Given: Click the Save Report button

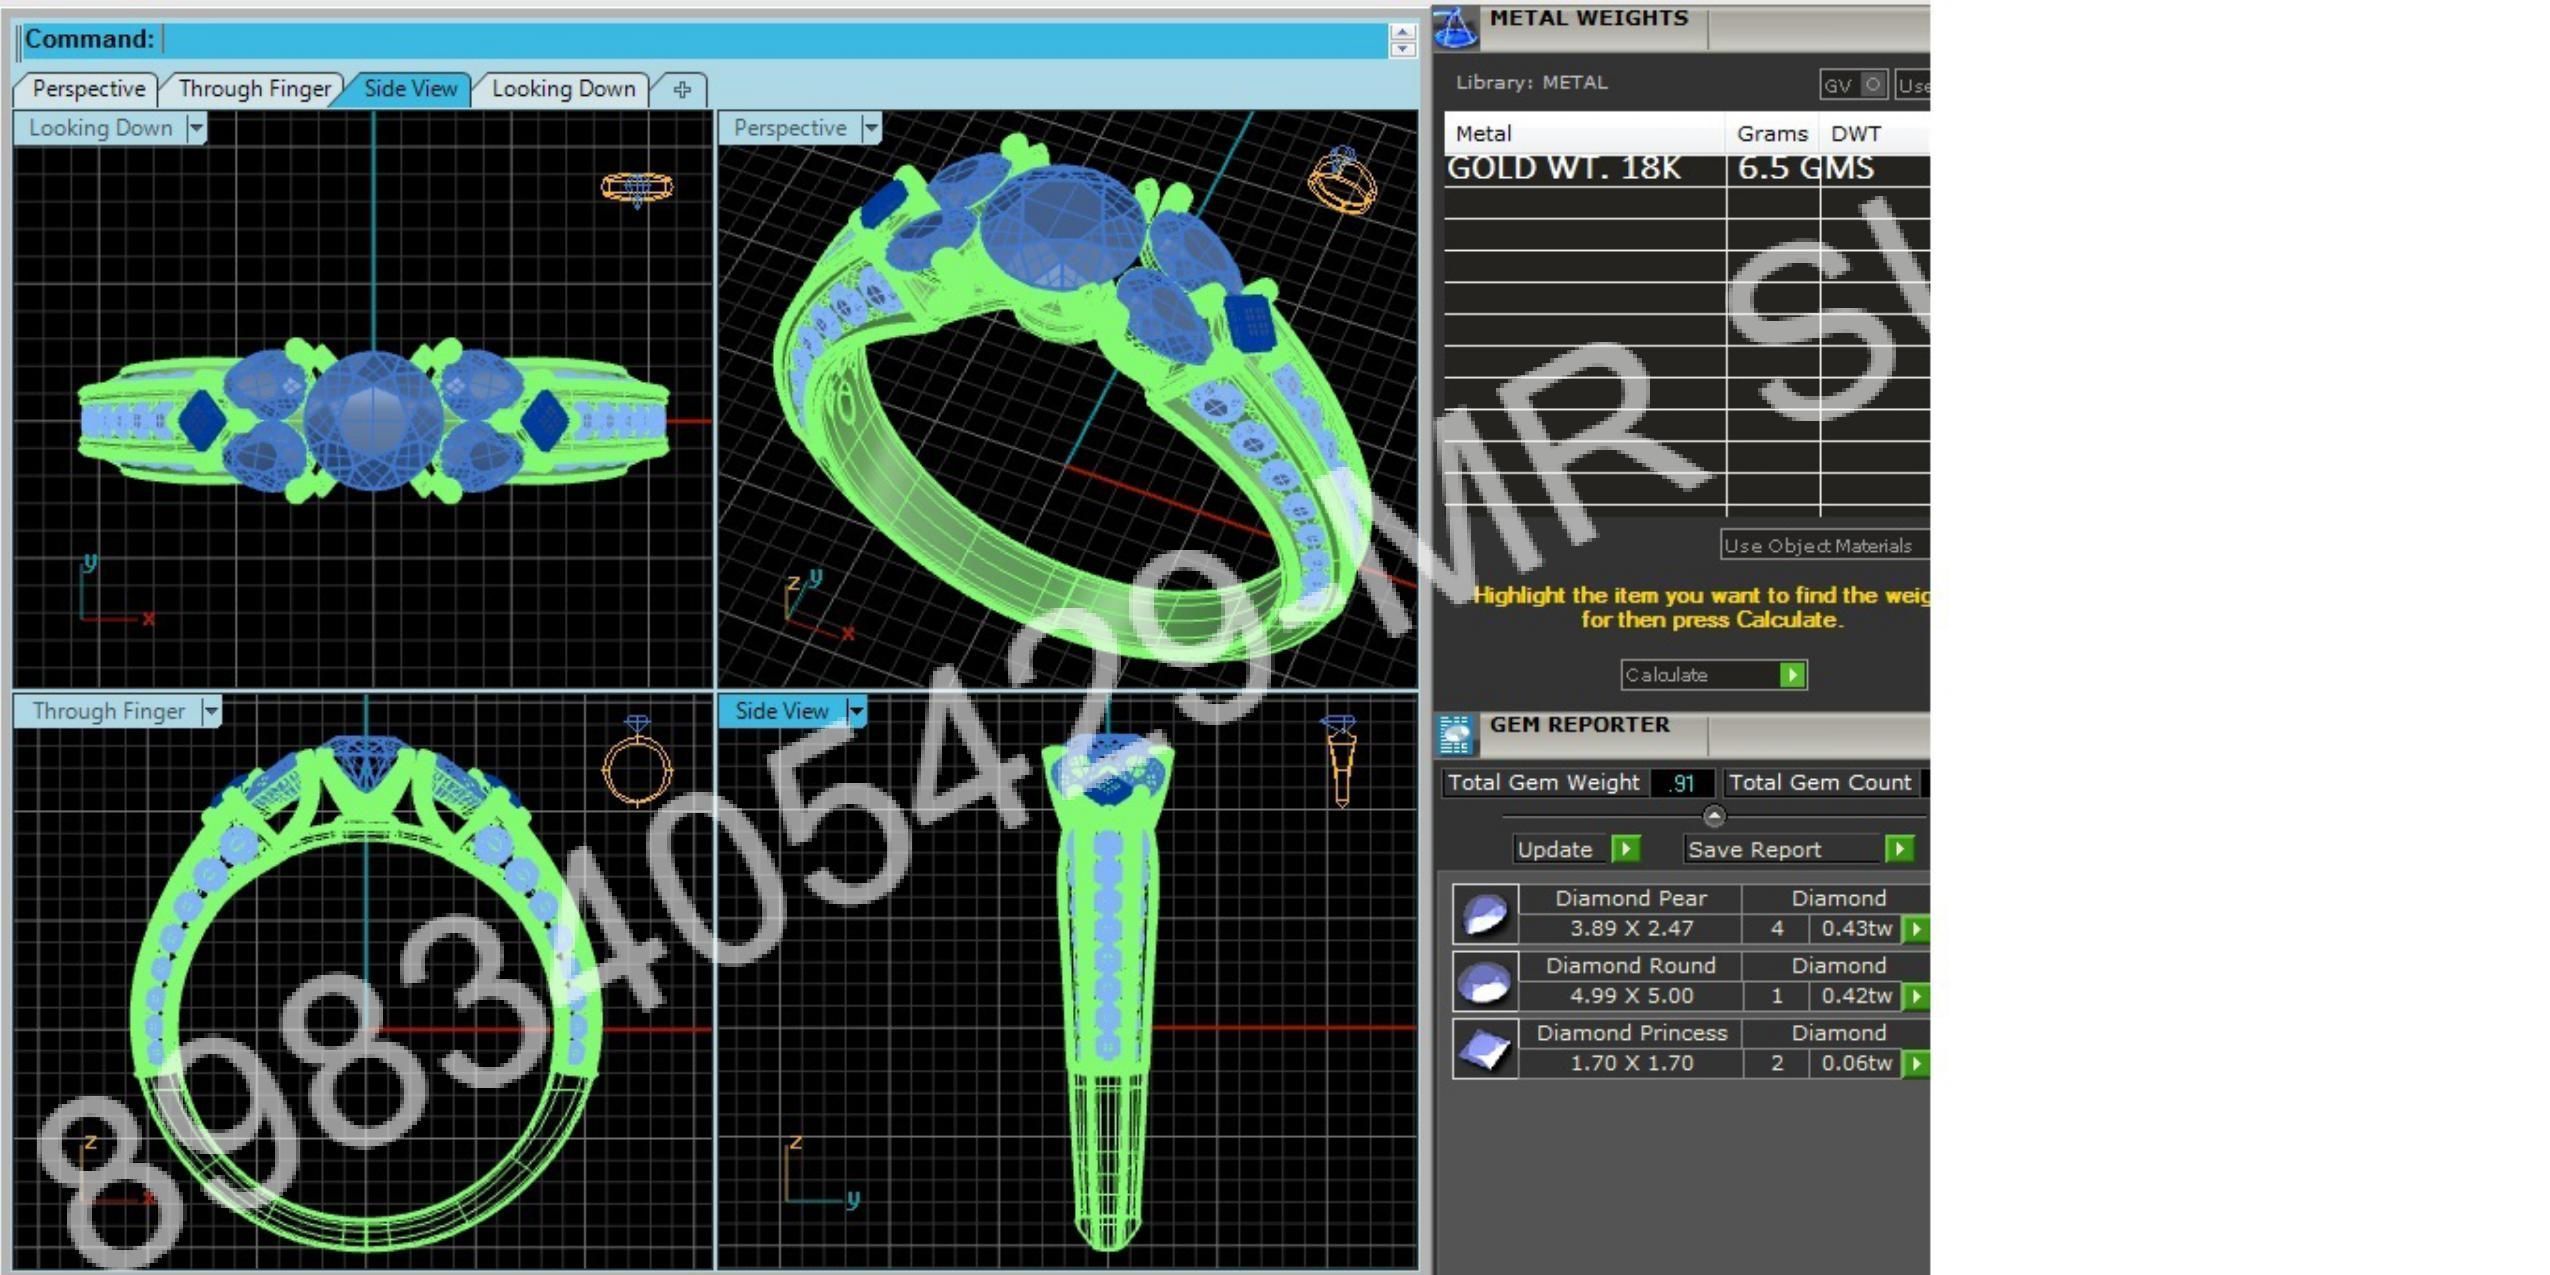Looking at the screenshot, I should point(1799,849).
